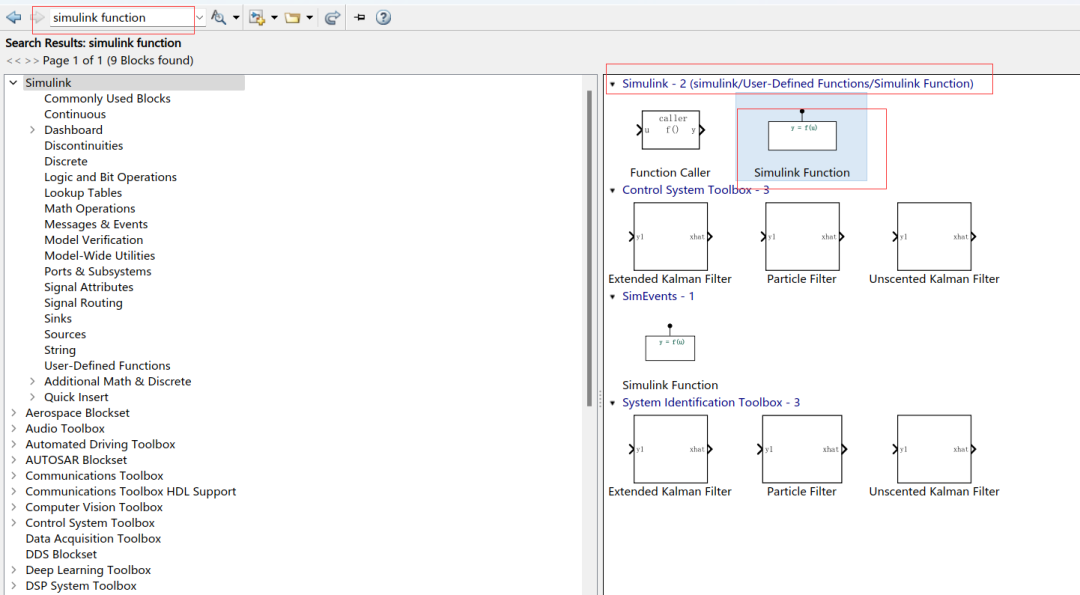The width and height of the screenshot is (1080, 595).
Task: Click the forward navigation arrow
Action: 36,17
